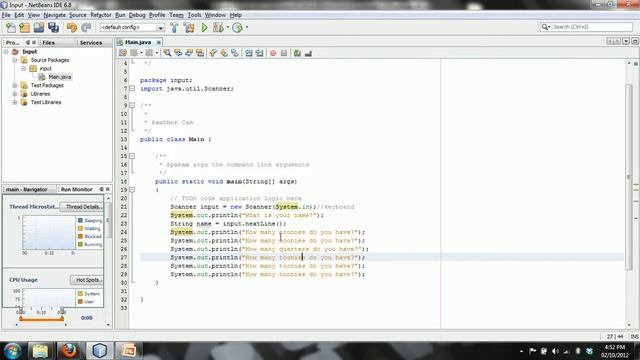This screenshot has height=360, width=640.
Task: Open the Profile menu
Action: [x=157, y=15]
